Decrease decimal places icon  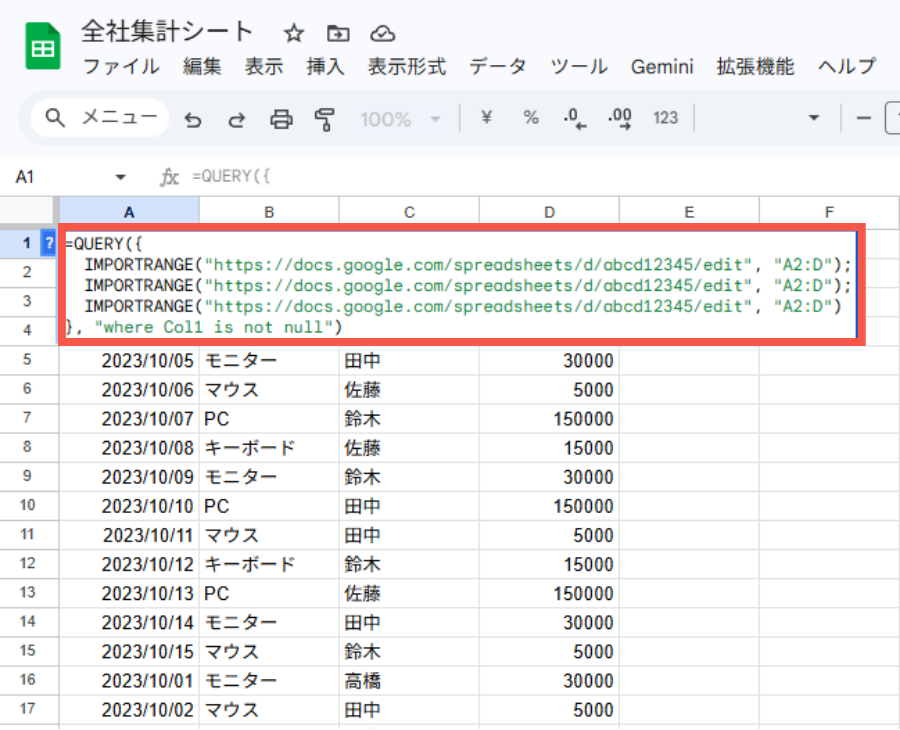pyautogui.click(x=574, y=118)
